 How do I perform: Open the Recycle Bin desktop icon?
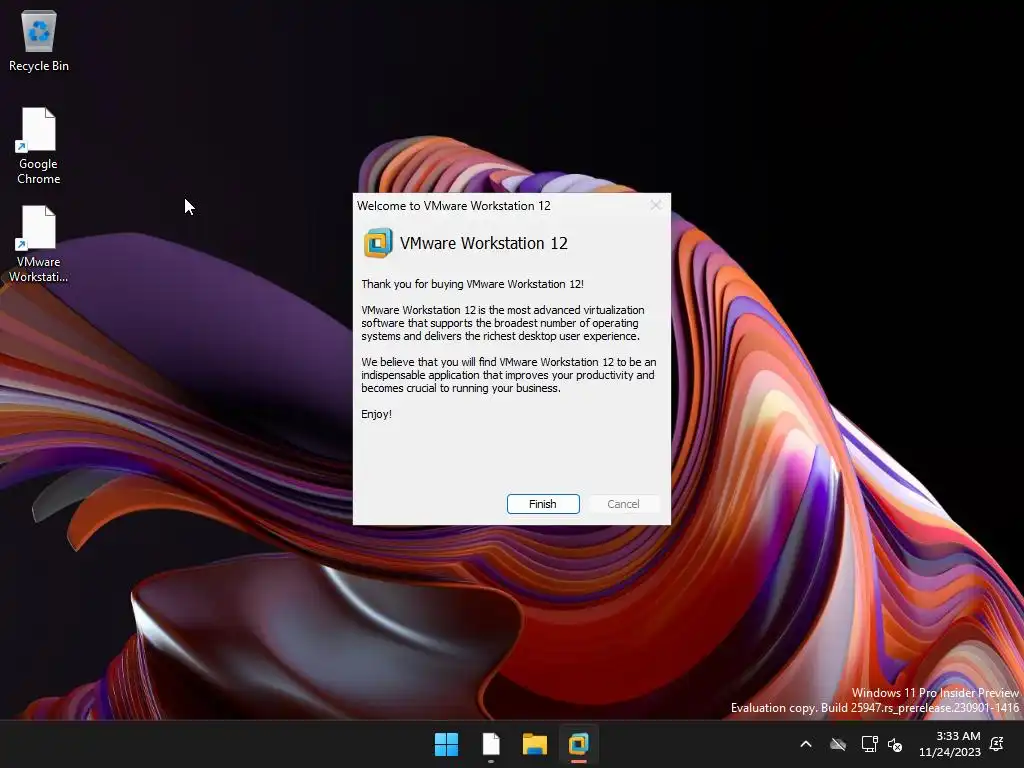[39, 40]
